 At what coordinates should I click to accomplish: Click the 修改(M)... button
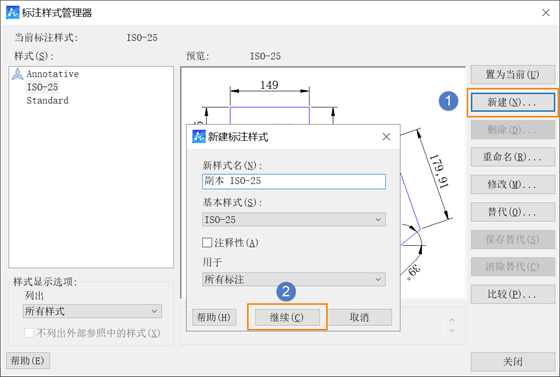coord(512,184)
